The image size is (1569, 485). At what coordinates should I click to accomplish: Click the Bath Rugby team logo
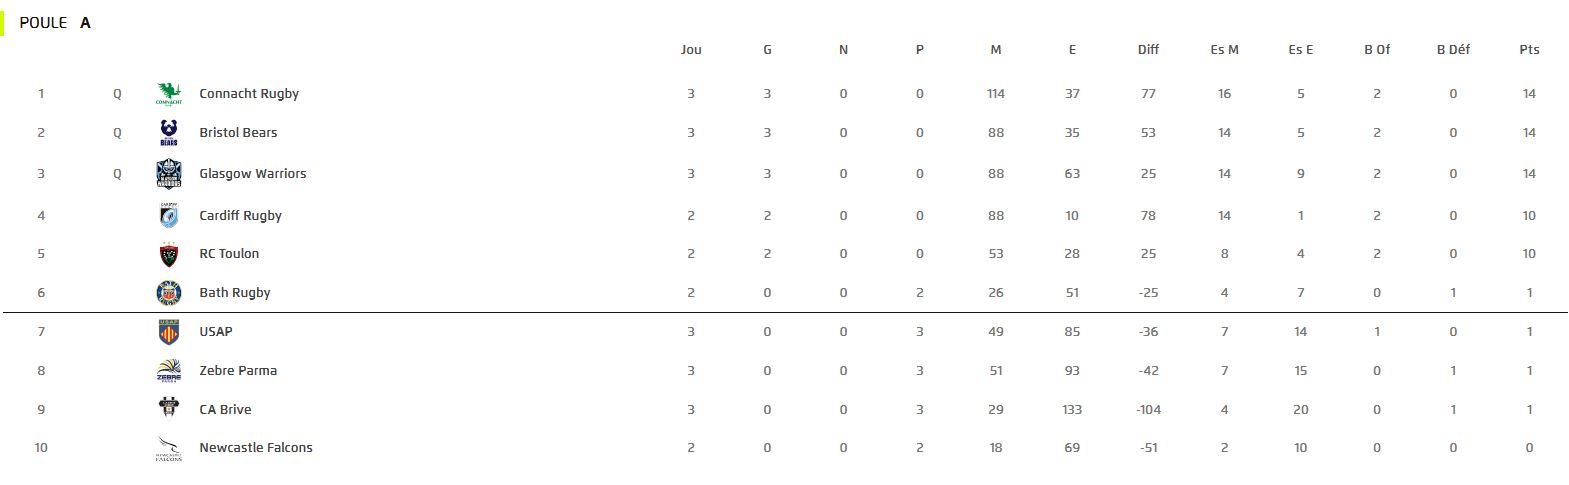pyautogui.click(x=169, y=293)
